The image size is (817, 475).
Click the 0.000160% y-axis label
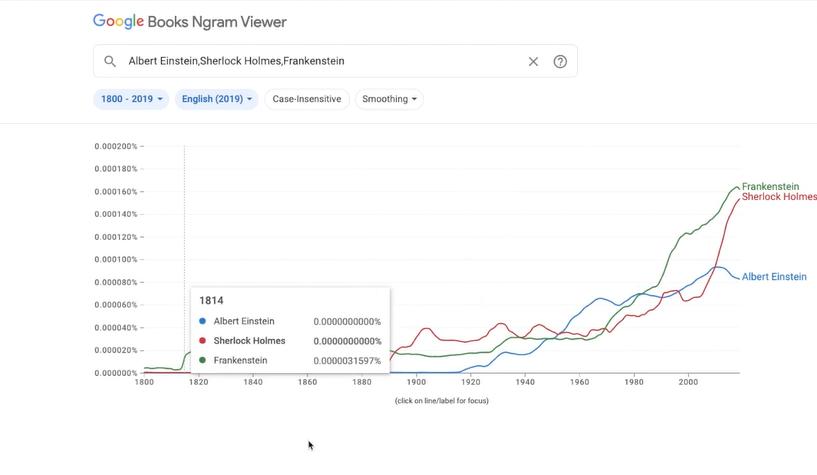(116, 192)
